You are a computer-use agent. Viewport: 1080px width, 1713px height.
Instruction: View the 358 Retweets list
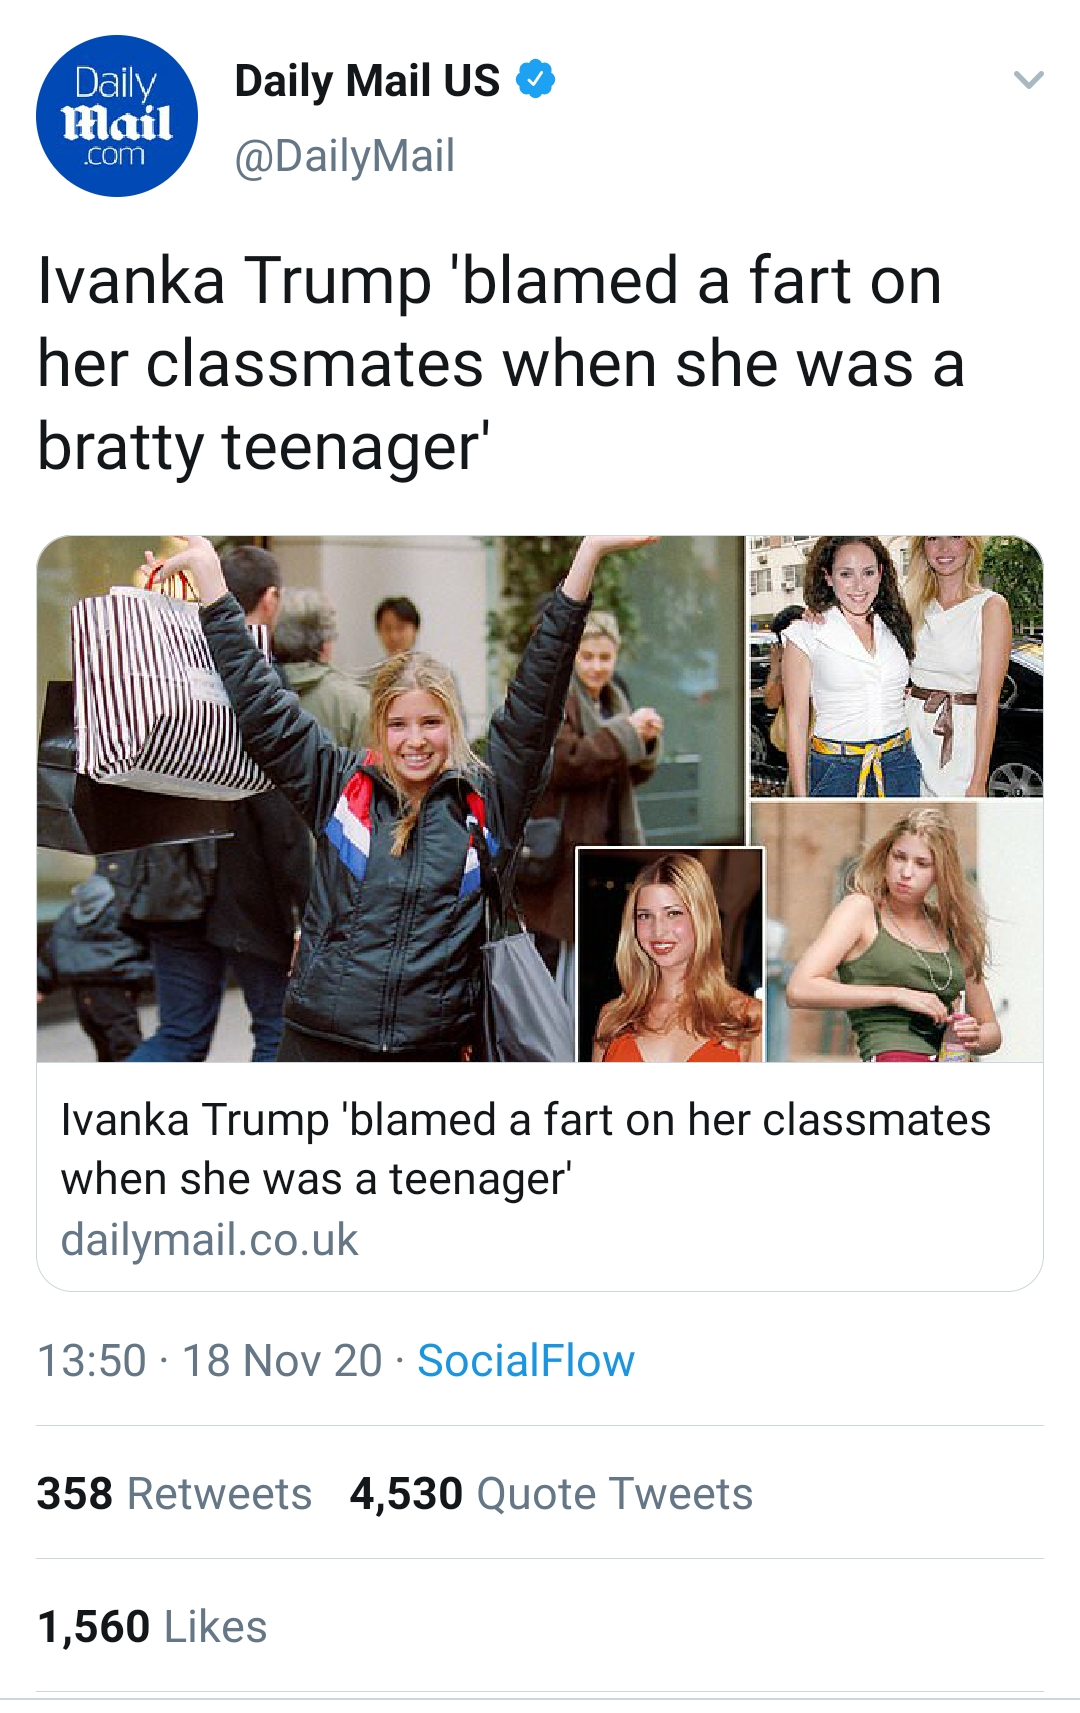[174, 1494]
